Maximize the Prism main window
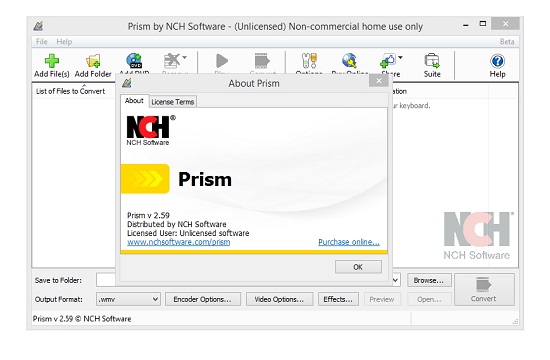Viewport: 550px width, 360px height. coord(483,24)
